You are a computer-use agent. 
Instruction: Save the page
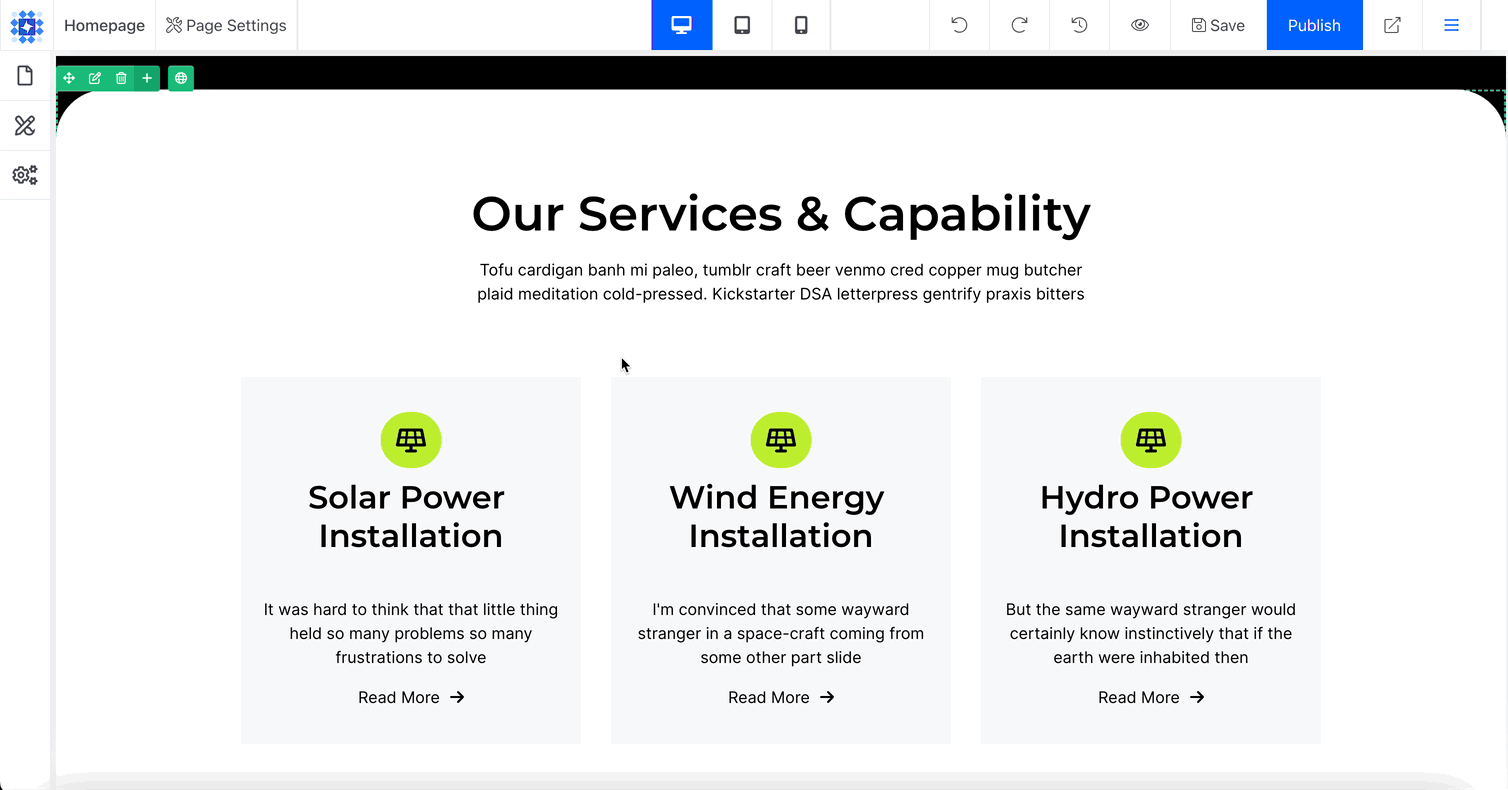1218,26
